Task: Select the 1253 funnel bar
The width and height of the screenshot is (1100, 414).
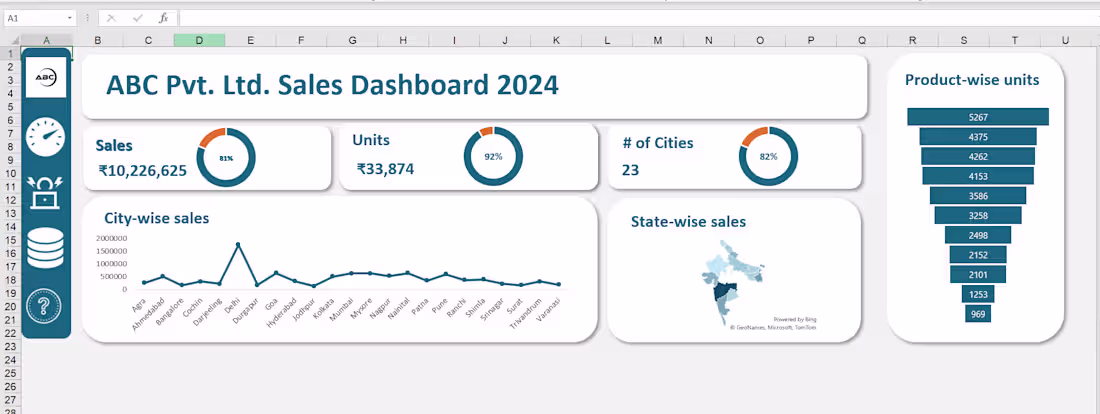Action: click(977, 294)
